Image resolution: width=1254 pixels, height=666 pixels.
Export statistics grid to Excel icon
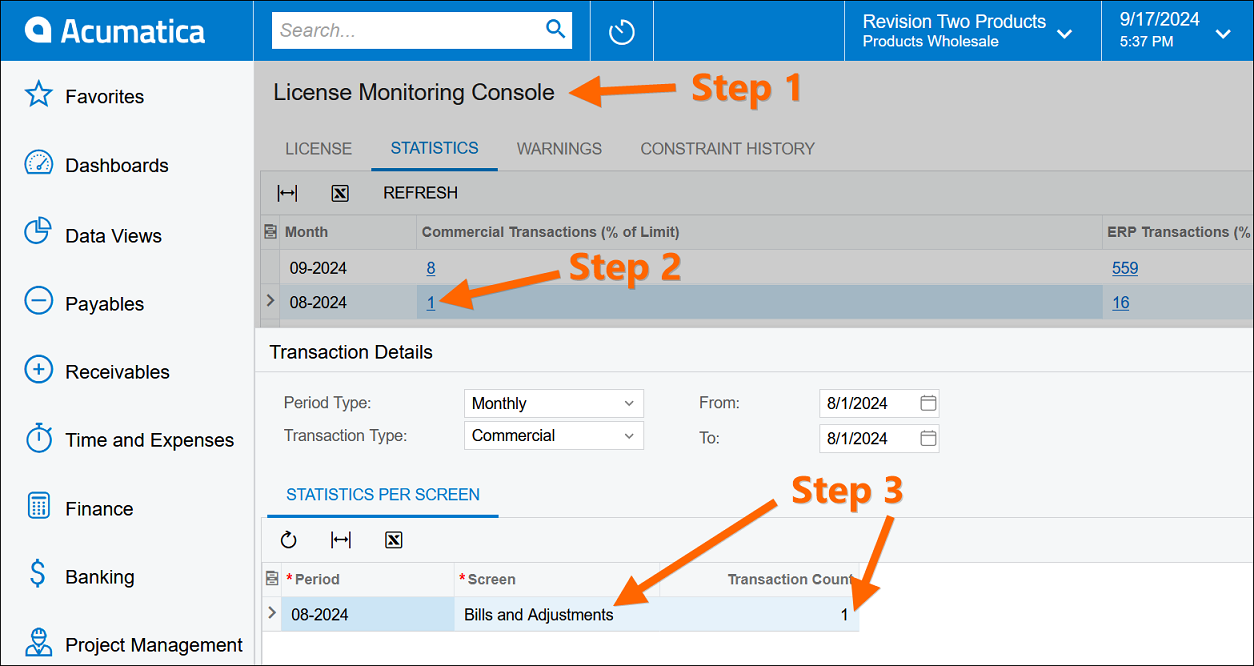tap(340, 193)
